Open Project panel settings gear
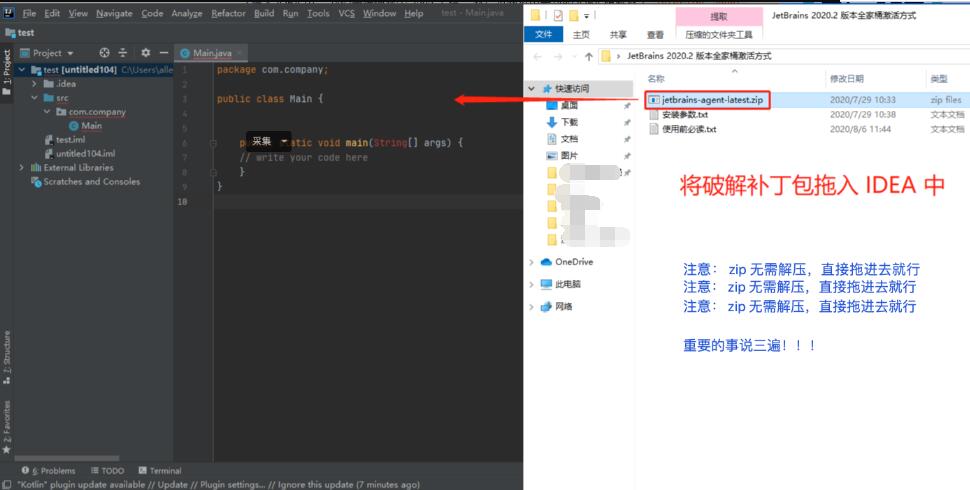 coord(145,53)
